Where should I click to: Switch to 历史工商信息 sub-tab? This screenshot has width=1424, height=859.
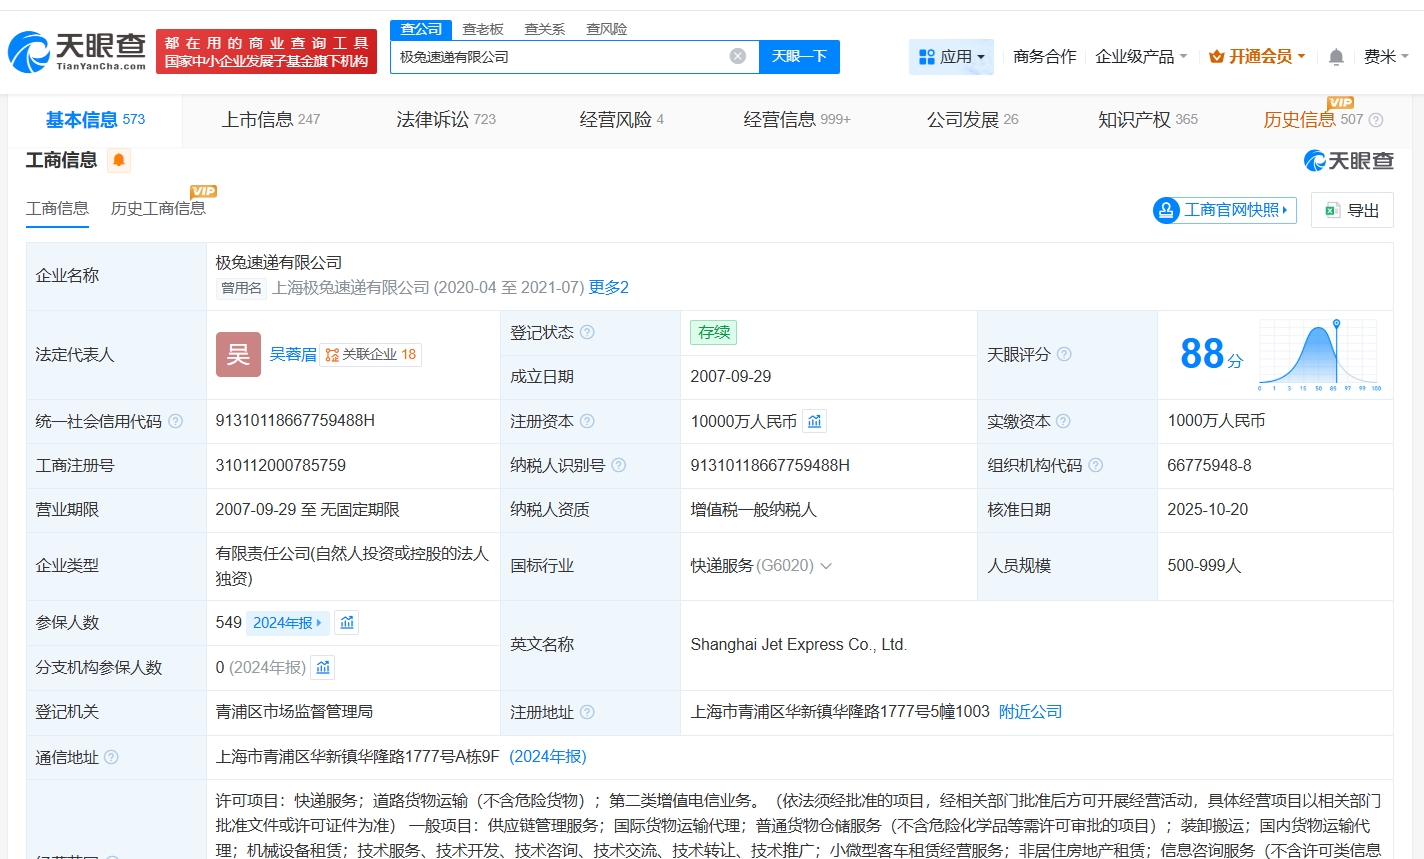pos(158,208)
